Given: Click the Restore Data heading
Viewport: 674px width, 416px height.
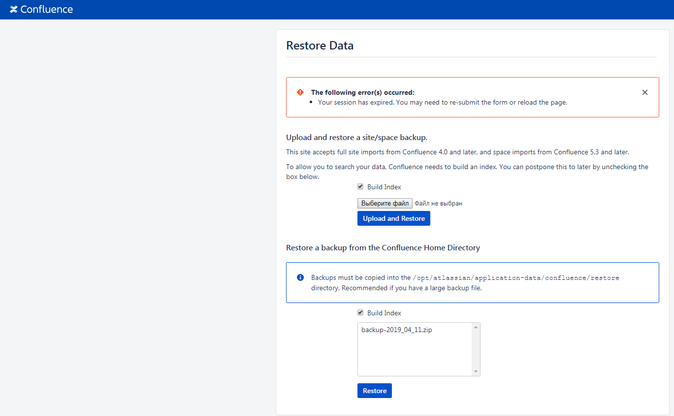Looking at the screenshot, I should (x=320, y=46).
